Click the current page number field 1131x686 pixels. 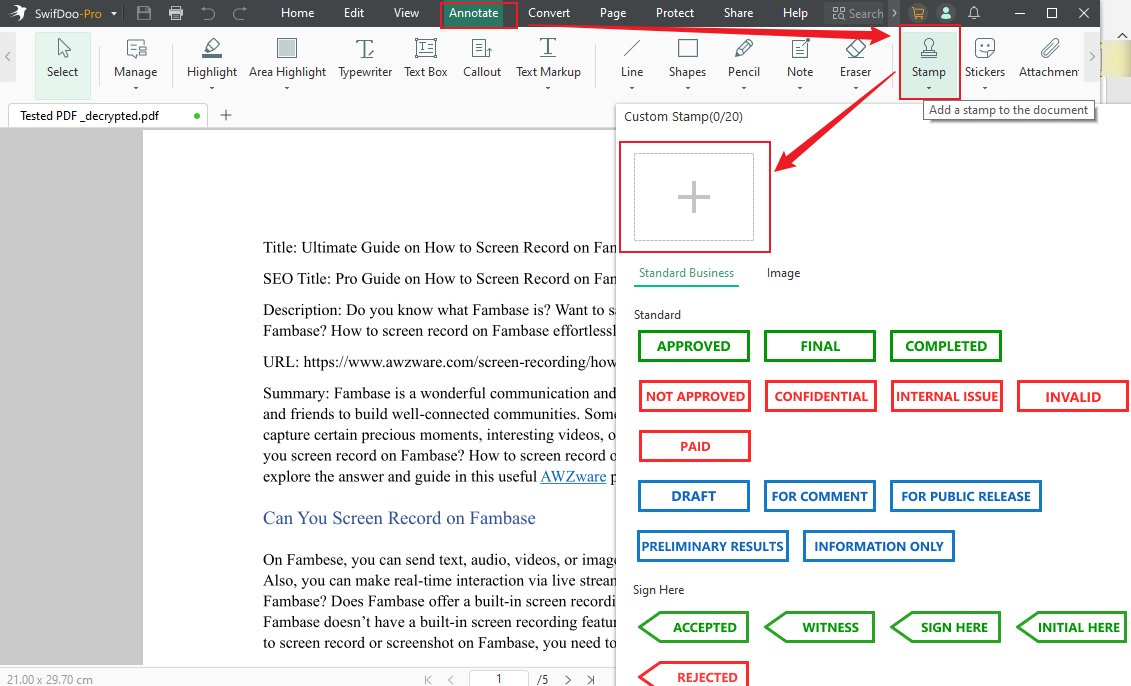[x=498, y=678]
